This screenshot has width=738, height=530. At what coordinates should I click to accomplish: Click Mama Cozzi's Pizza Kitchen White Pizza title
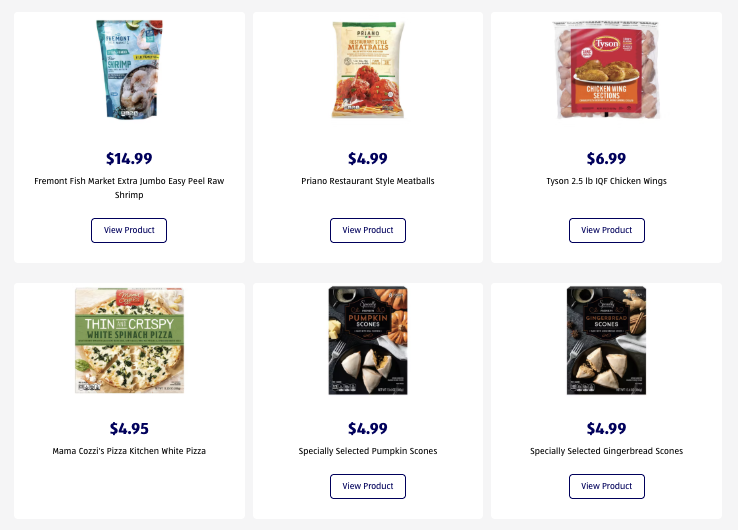pyautogui.click(x=129, y=451)
